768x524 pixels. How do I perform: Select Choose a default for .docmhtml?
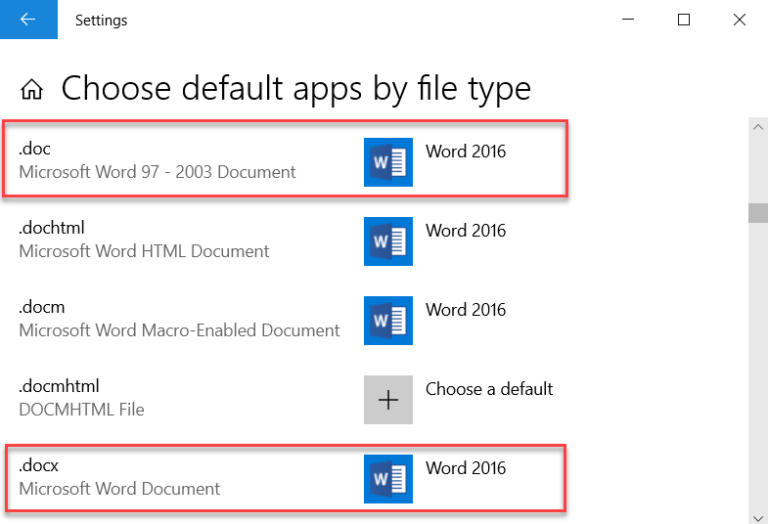coord(489,389)
